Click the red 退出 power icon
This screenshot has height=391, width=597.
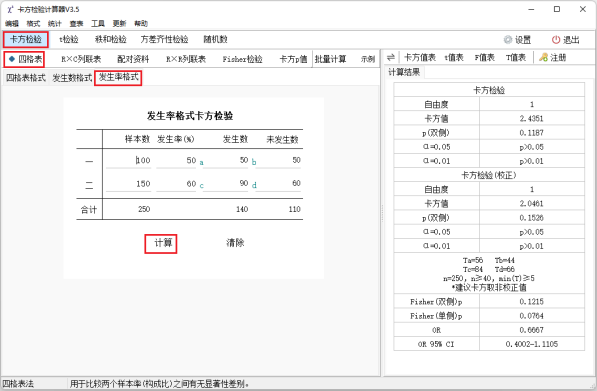(556, 40)
